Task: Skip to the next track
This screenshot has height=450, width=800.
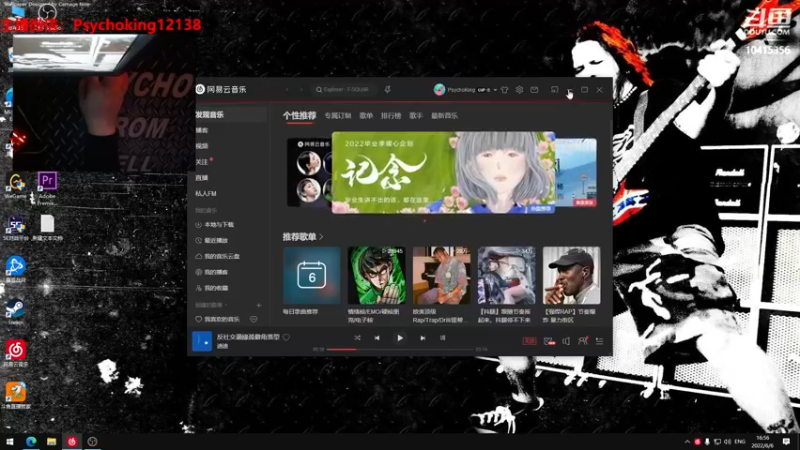Action: click(422, 338)
